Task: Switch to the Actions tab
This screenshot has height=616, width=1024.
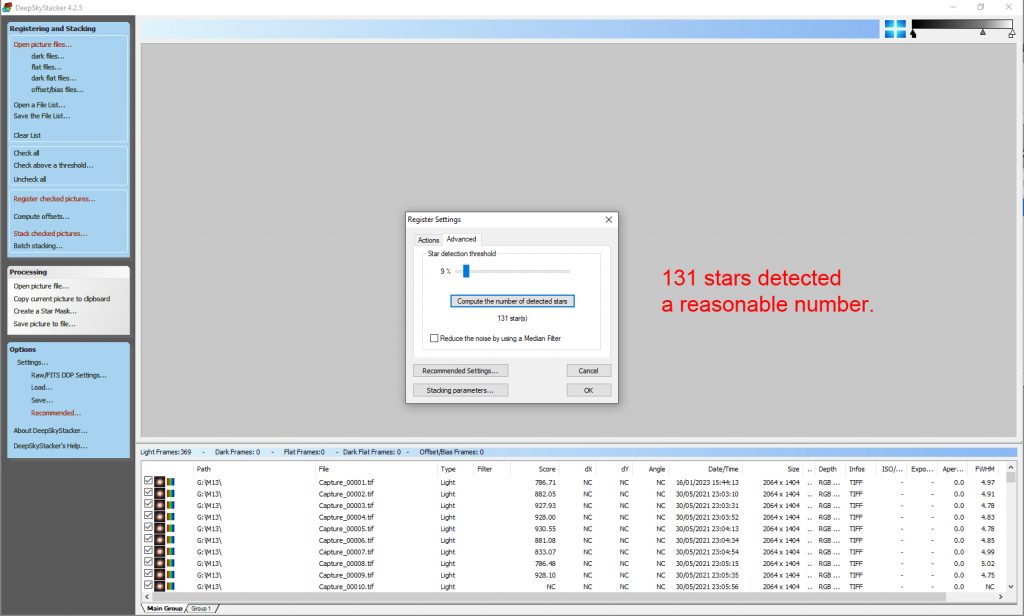Action: [x=428, y=240]
